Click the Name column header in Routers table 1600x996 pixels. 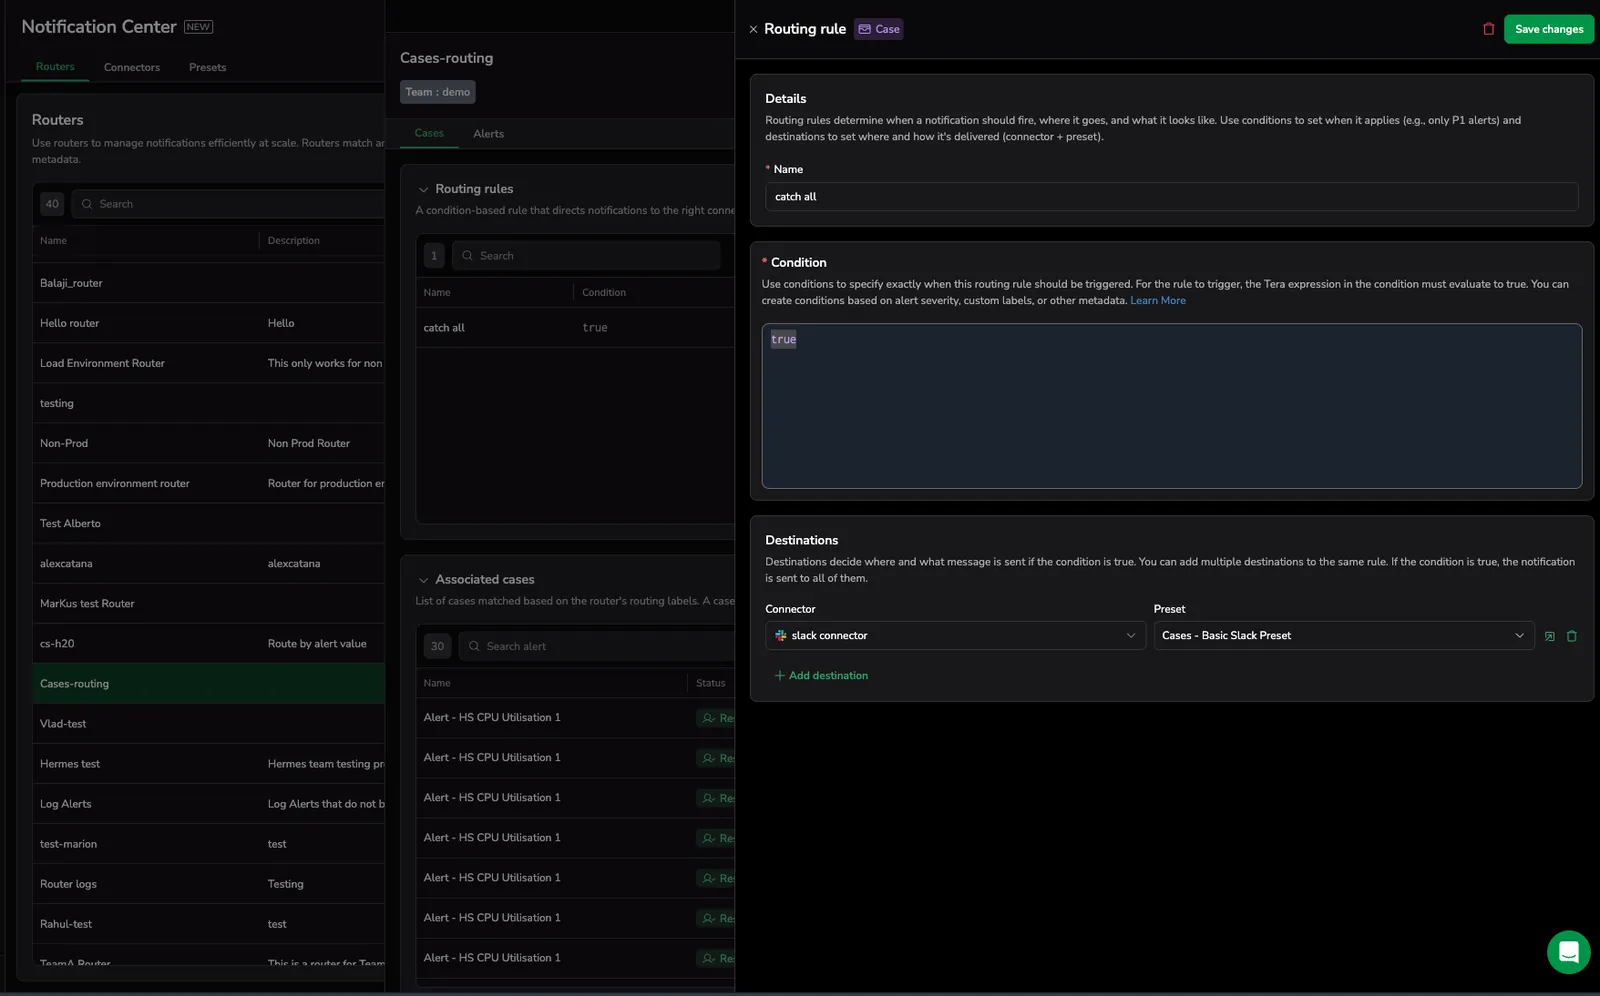point(54,241)
